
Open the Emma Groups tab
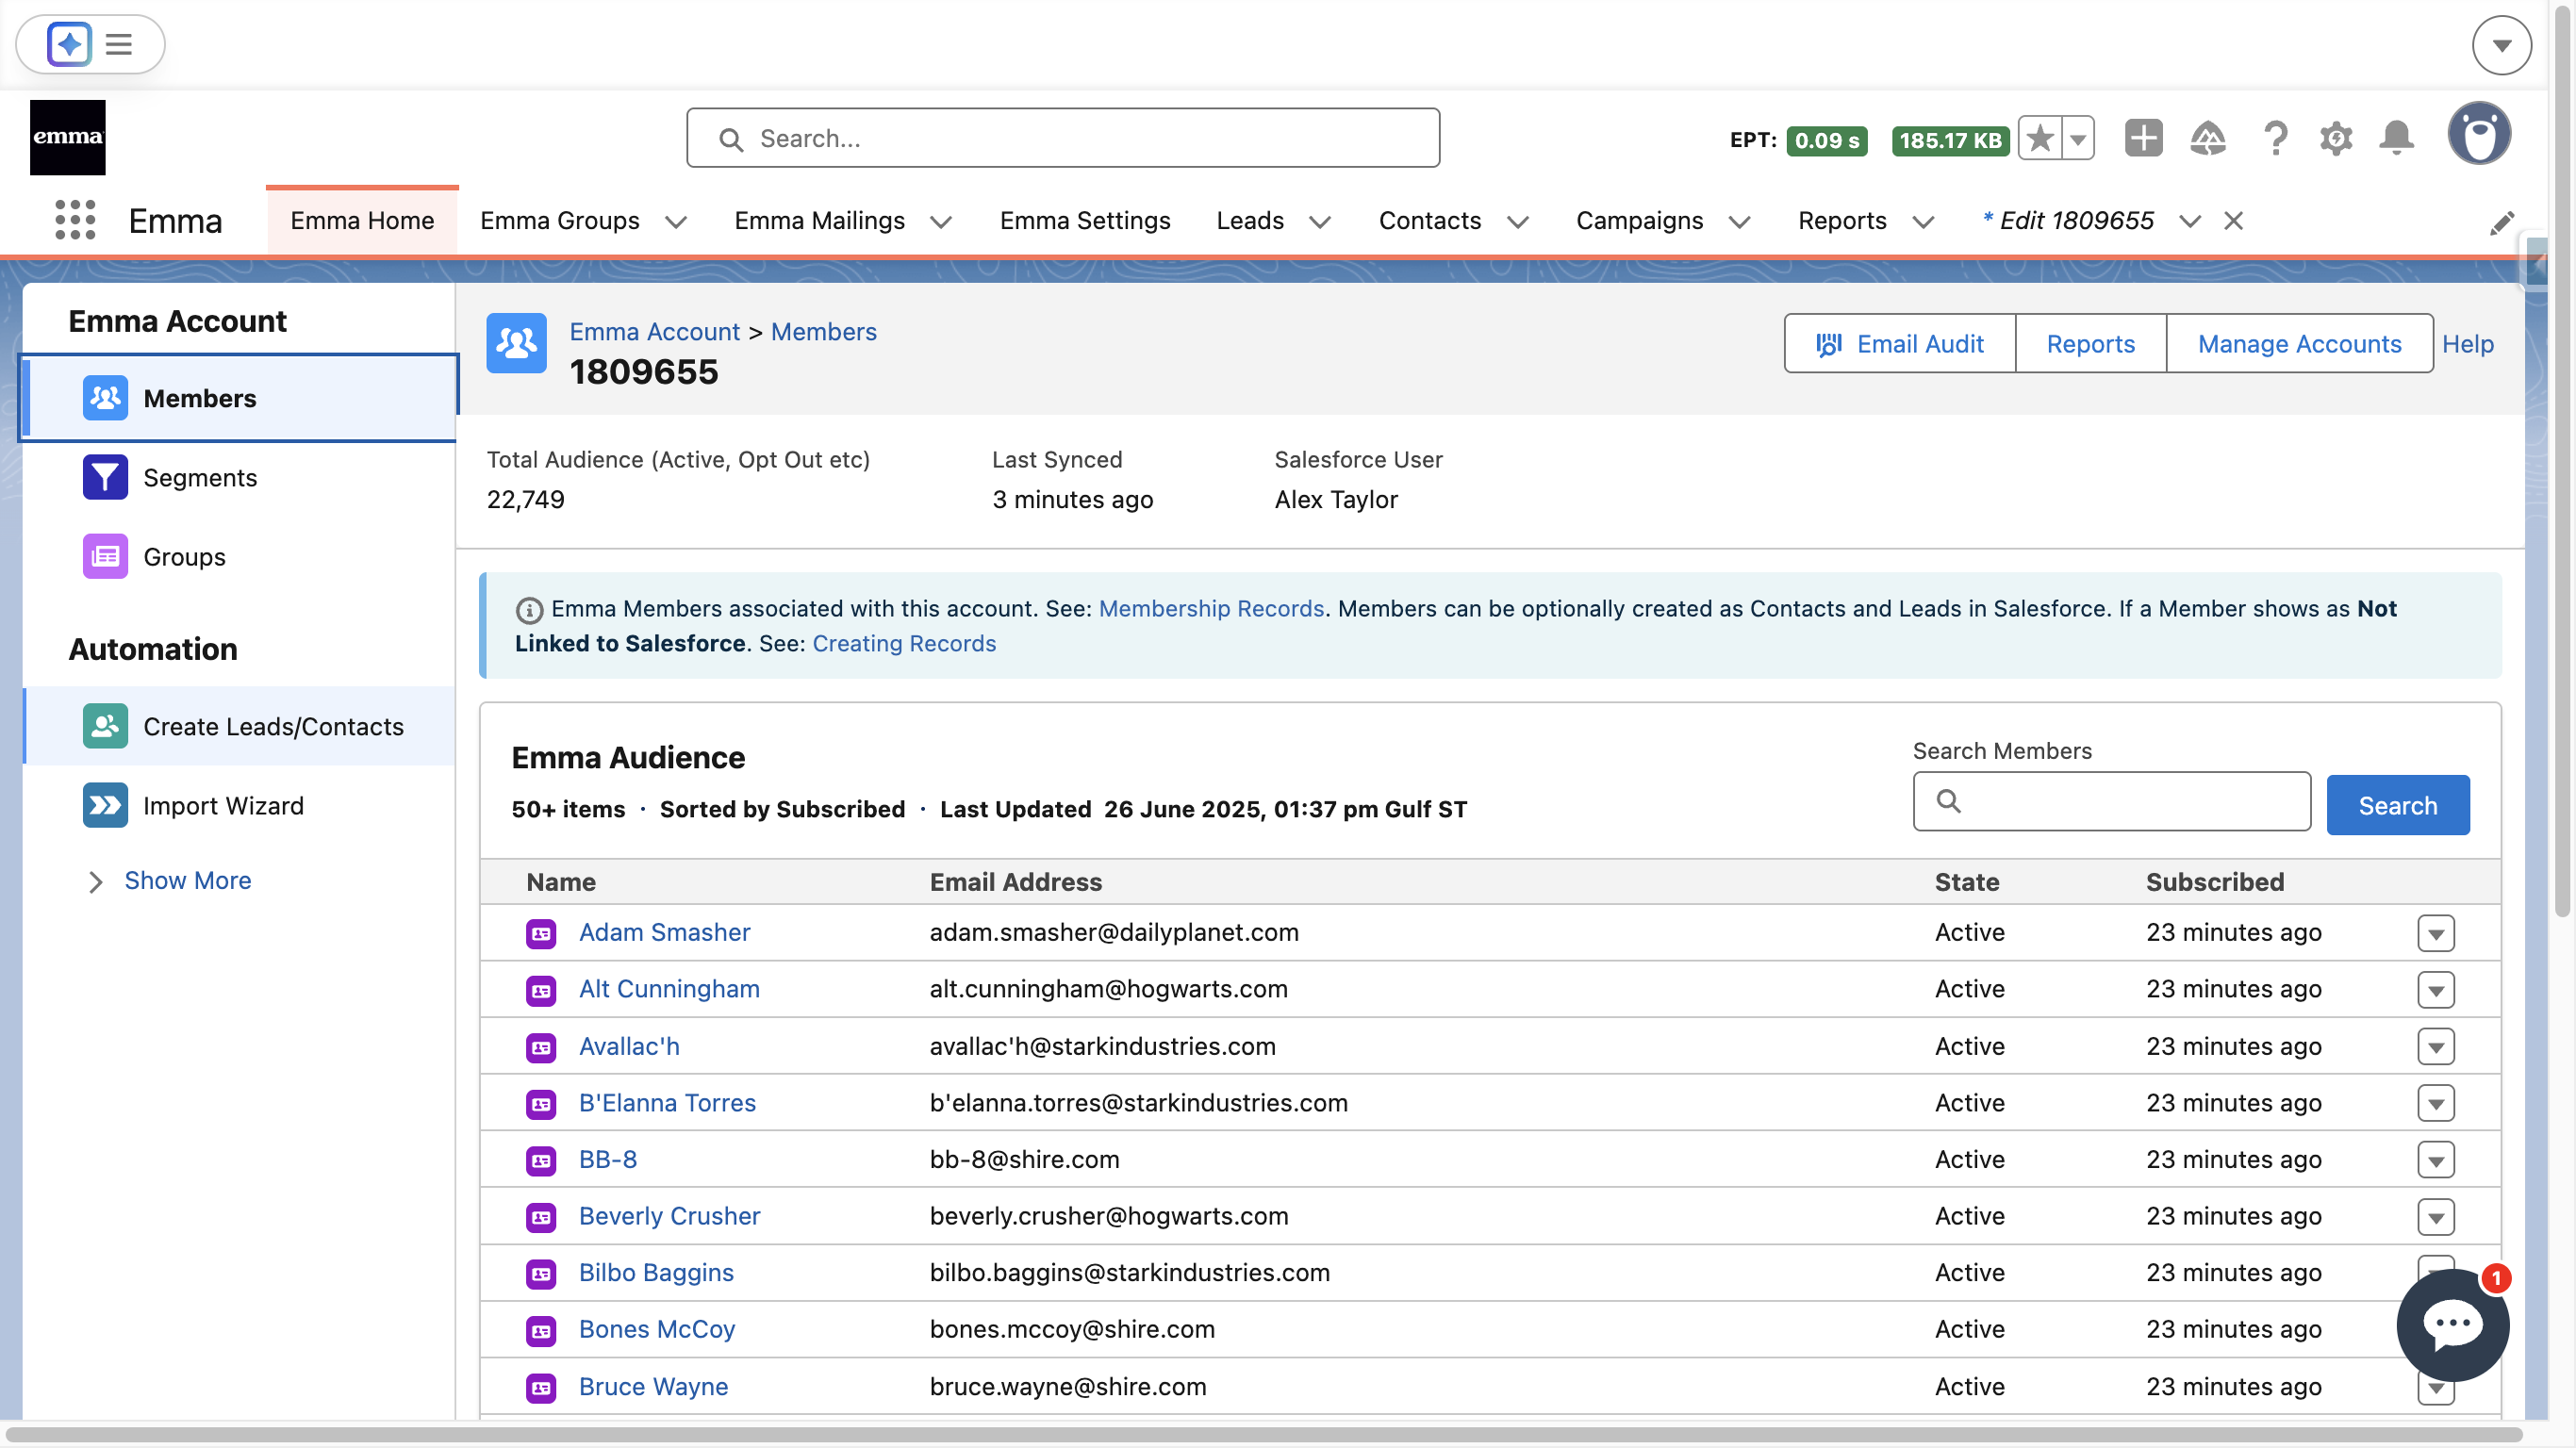(559, 220)
